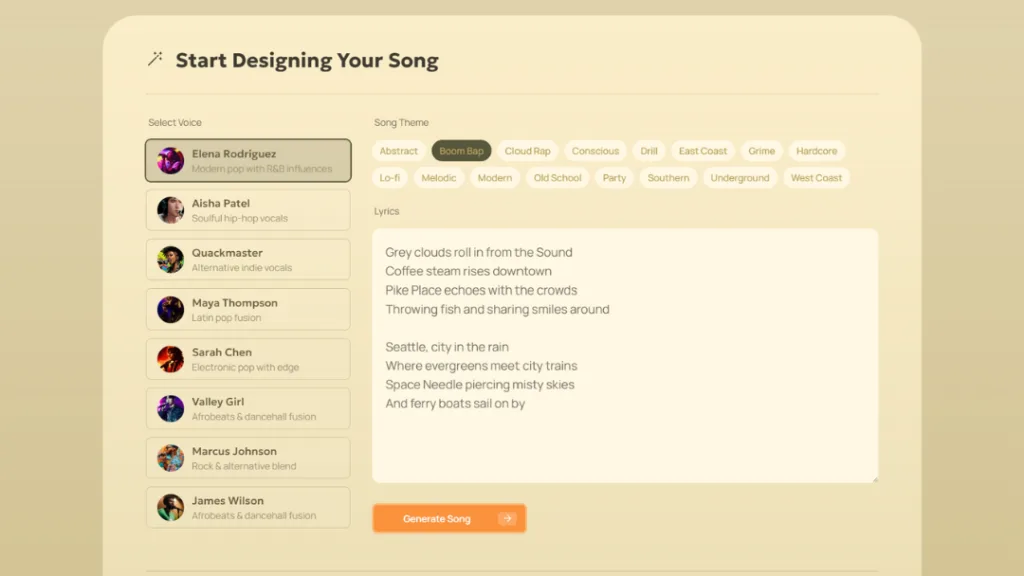Choose the Aisha Patel voice name
This screenshot has width=1024, height=576.
[221, 203]
